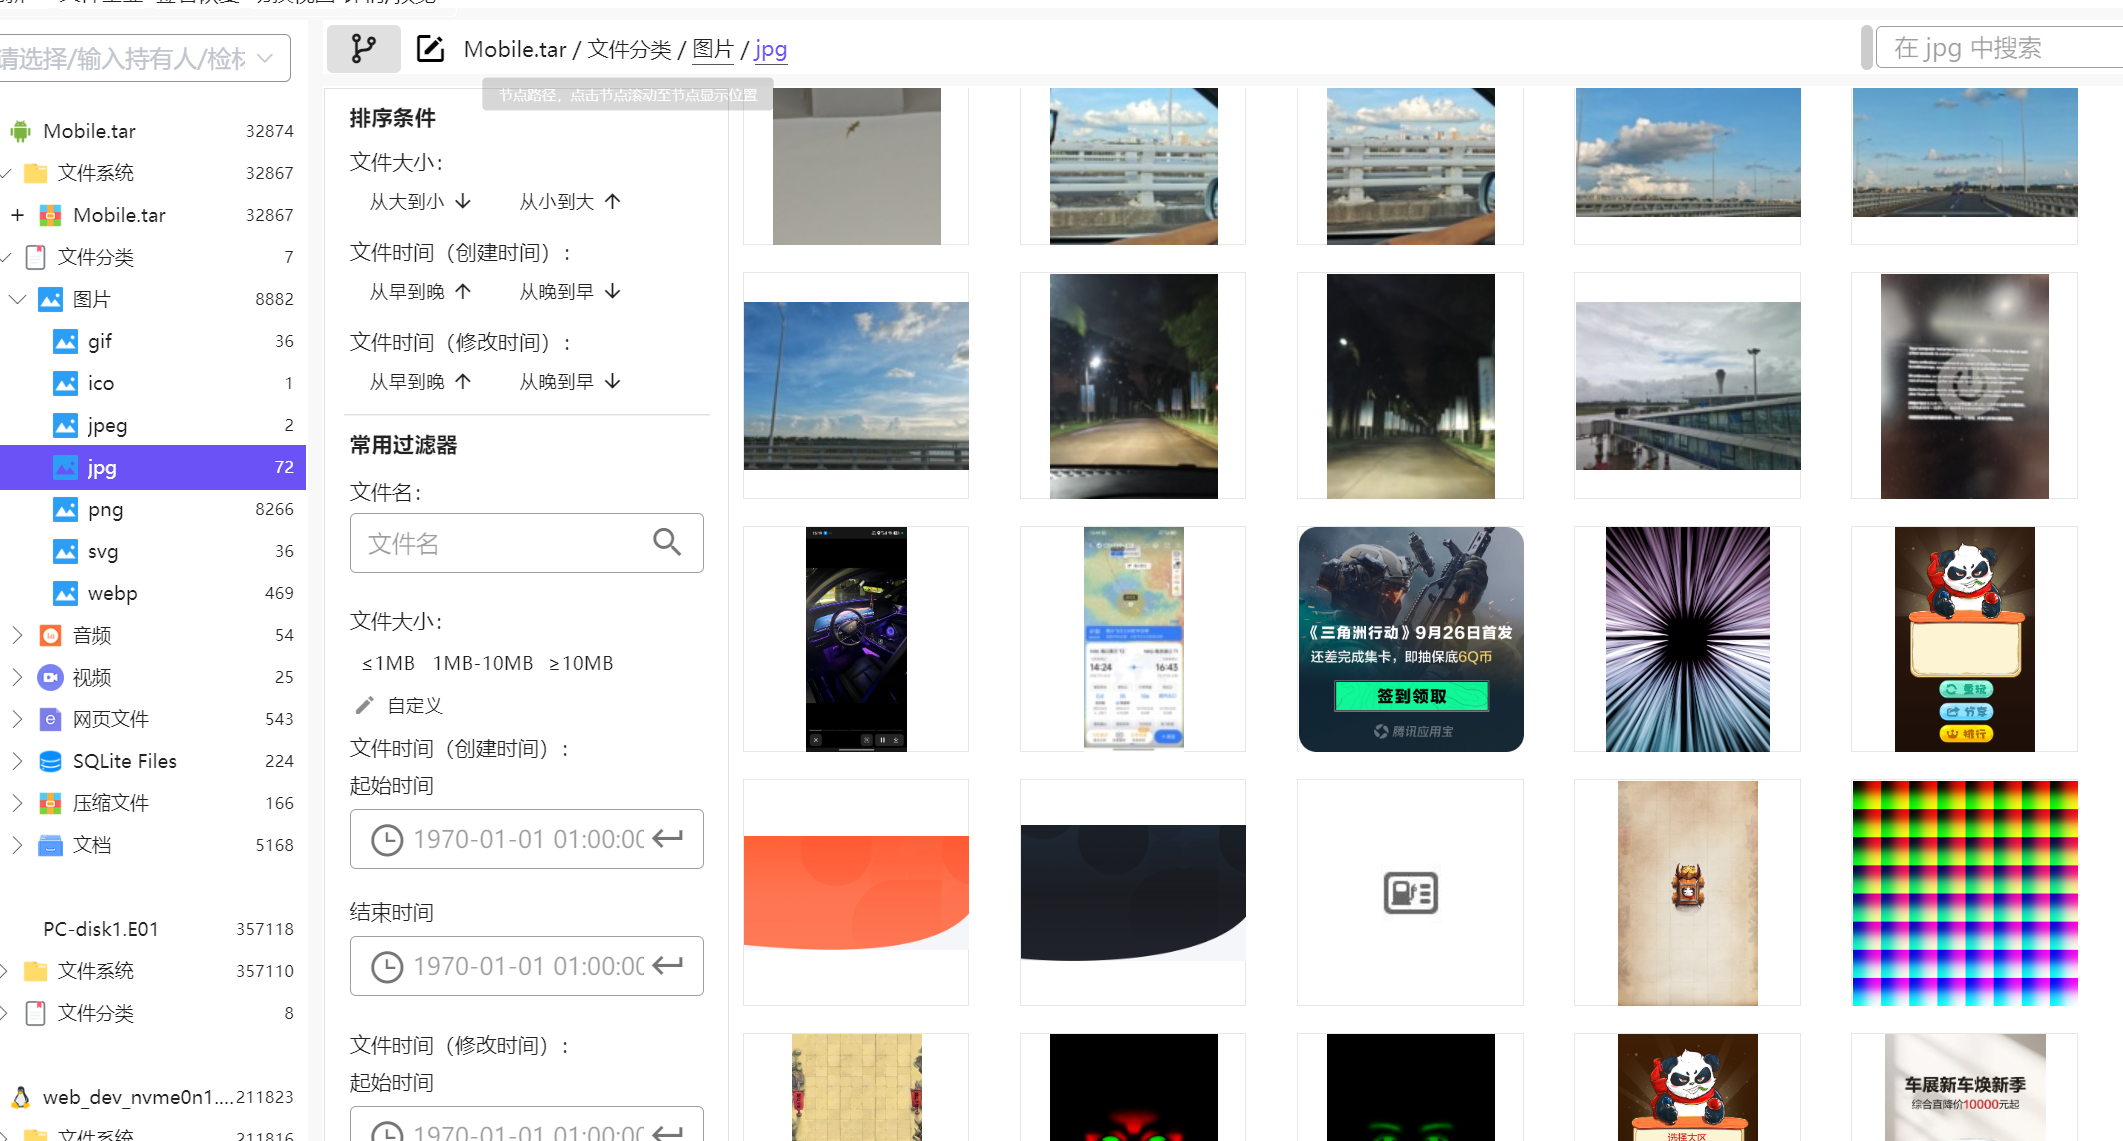Sort modified time from early to late

420,382
